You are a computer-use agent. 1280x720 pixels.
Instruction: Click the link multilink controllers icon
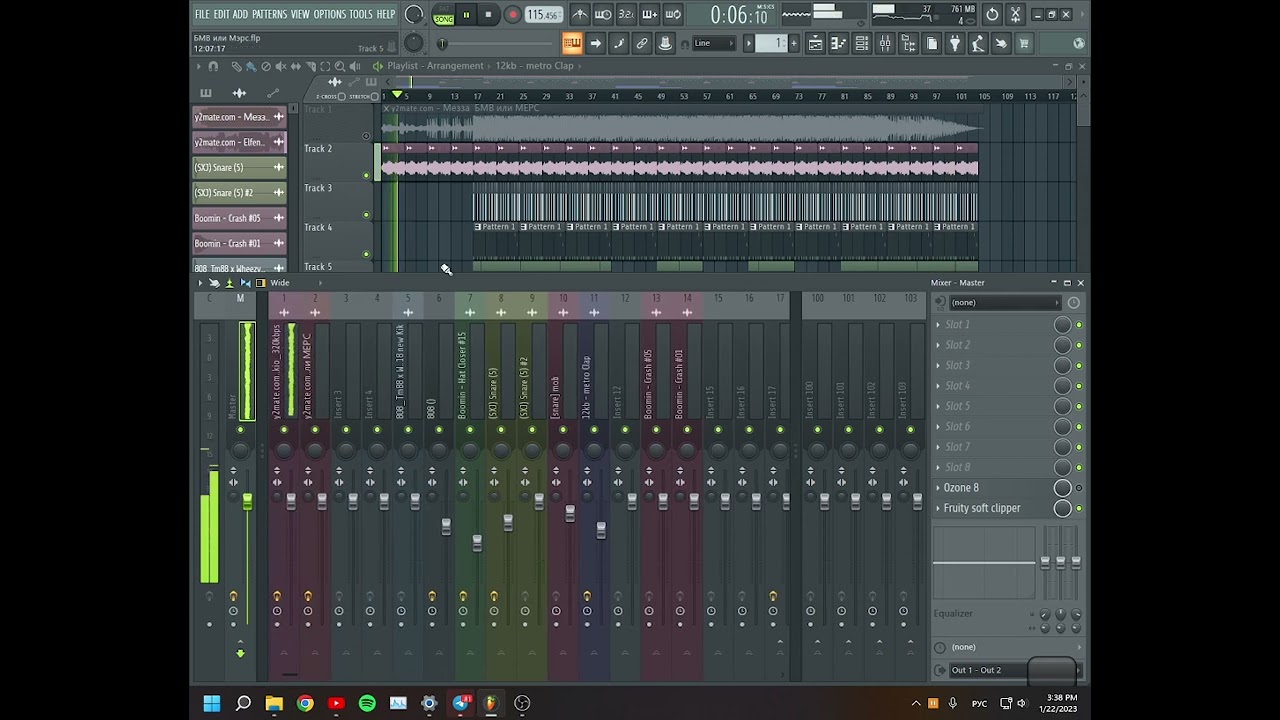click(x=642, y=43)
